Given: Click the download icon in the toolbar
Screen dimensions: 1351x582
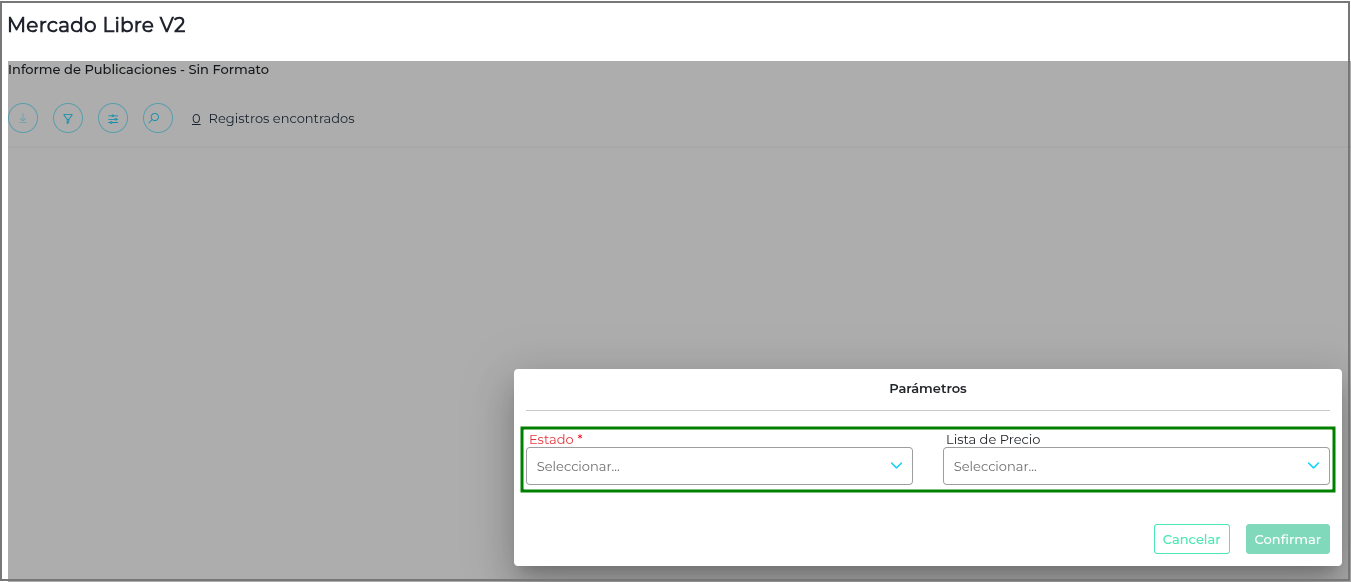Looking at the screenshot, I should (23, 119).
